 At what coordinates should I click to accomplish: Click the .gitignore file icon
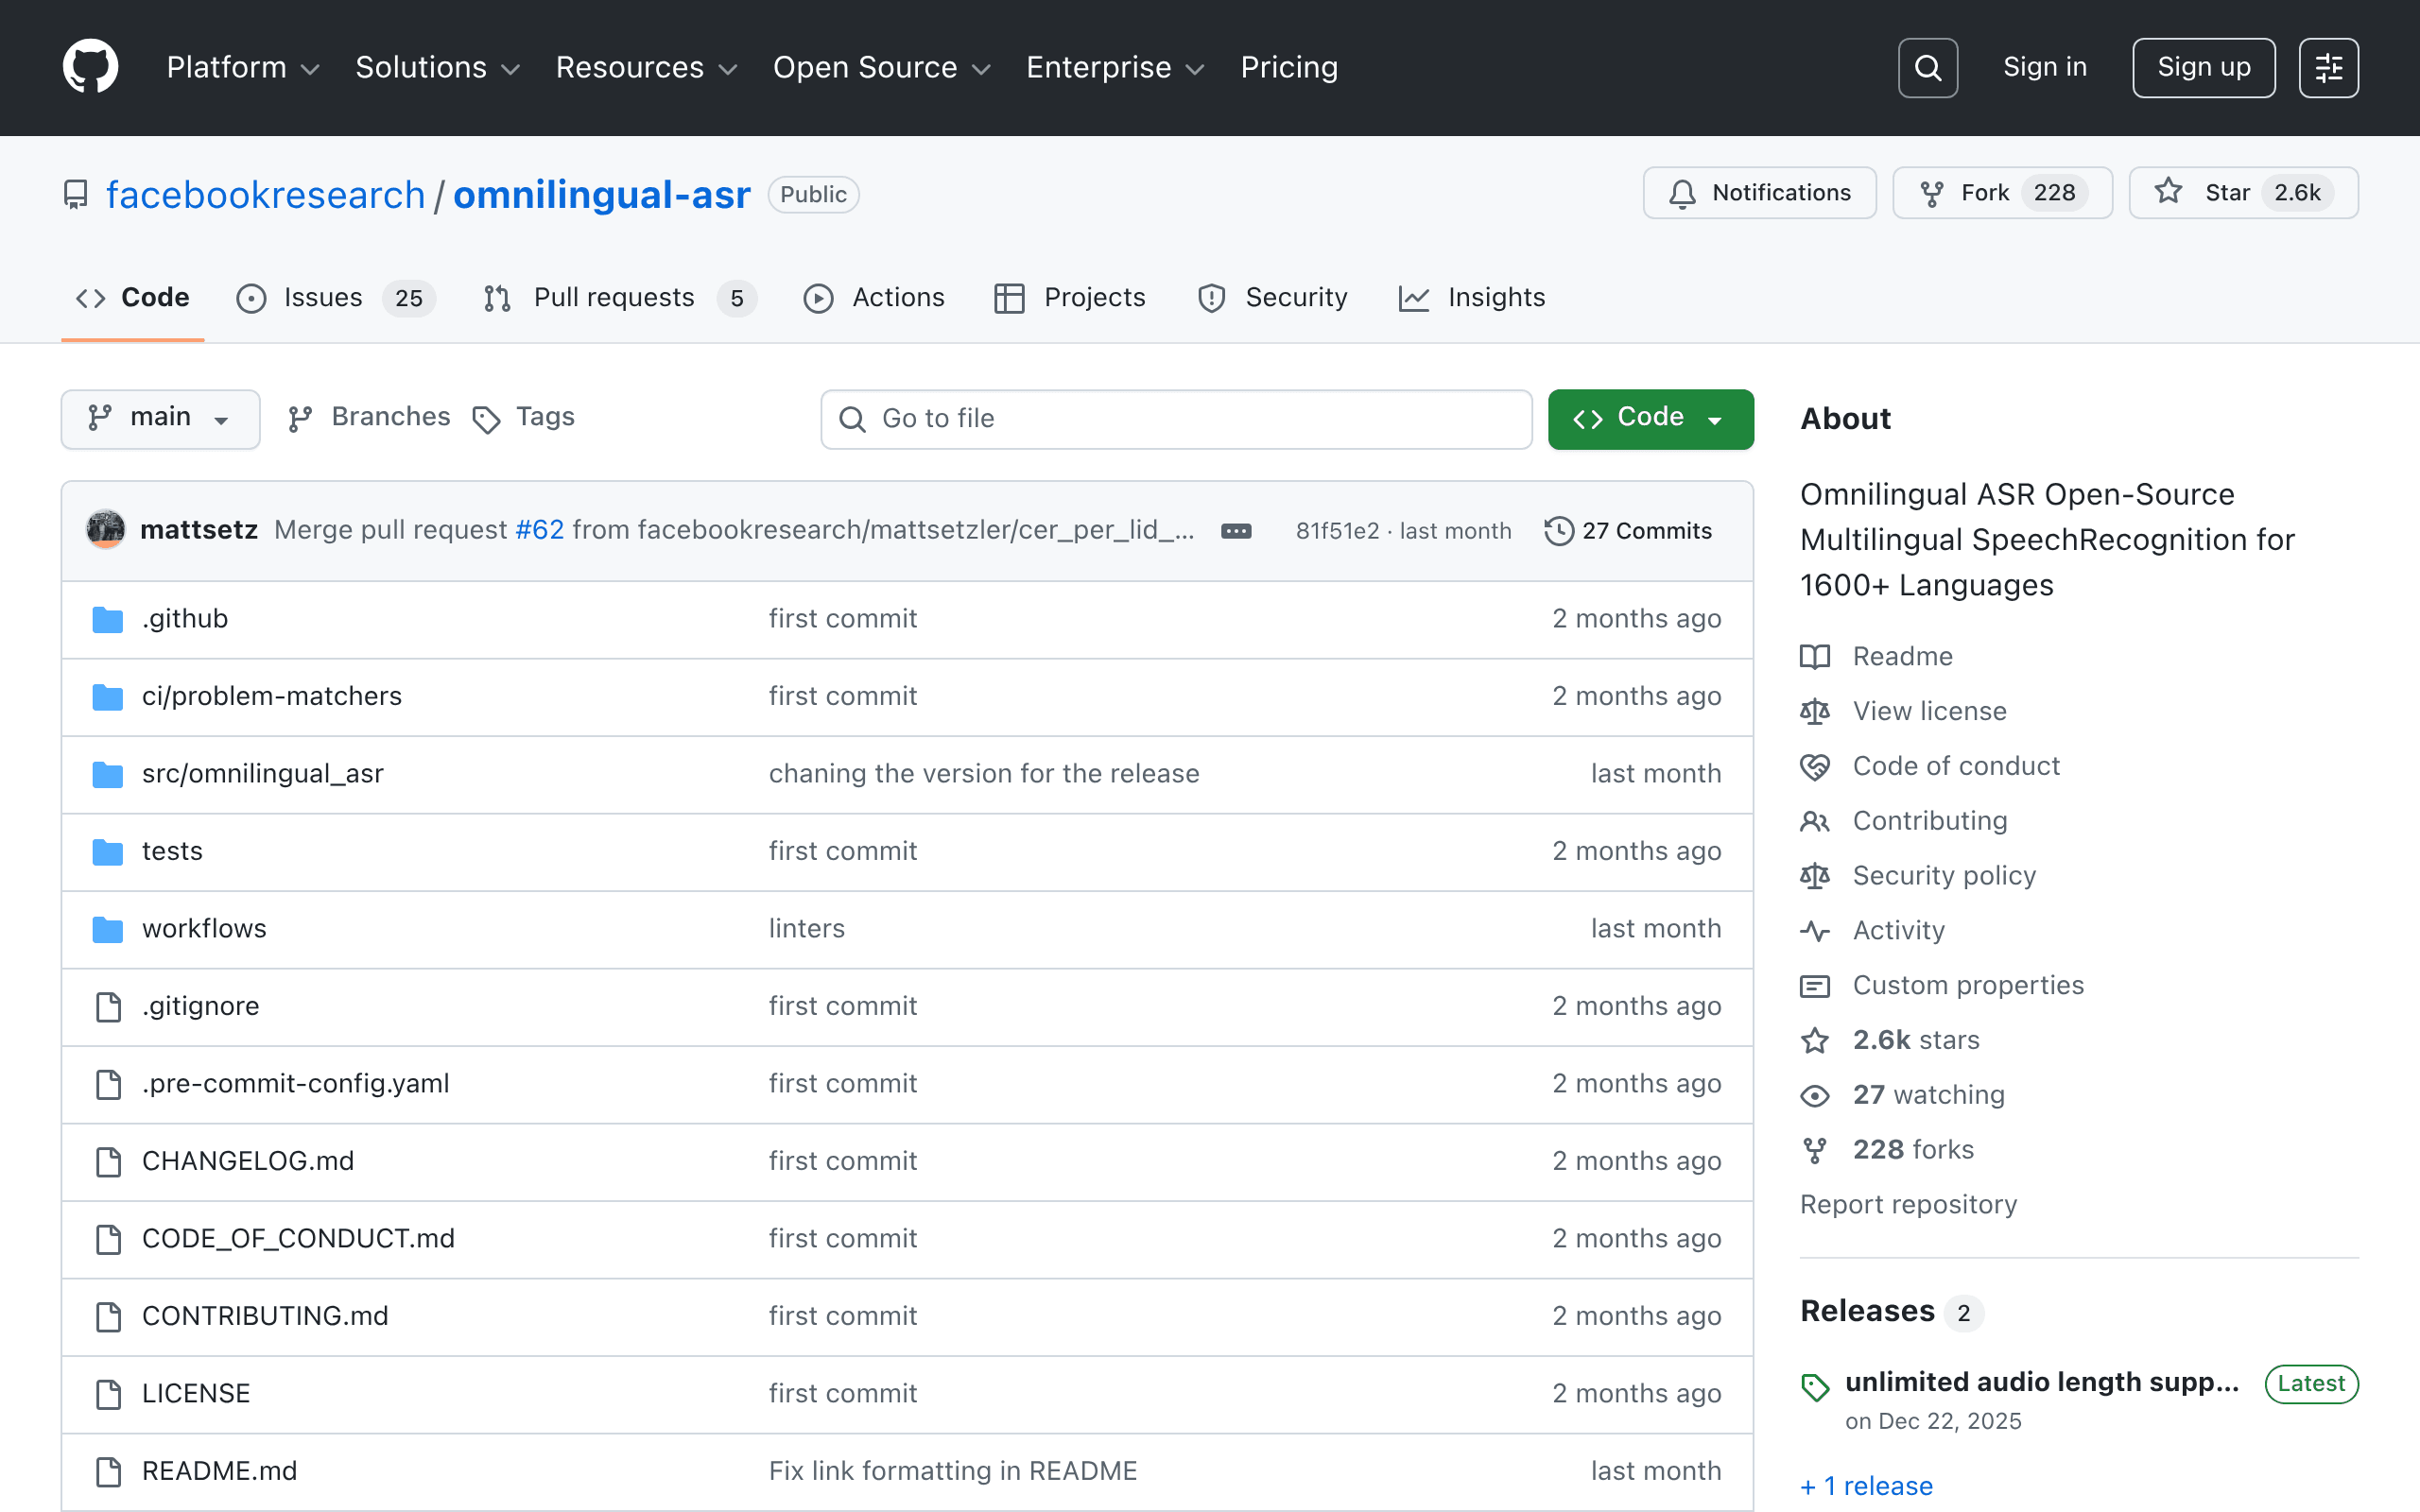coord(108,1006)
